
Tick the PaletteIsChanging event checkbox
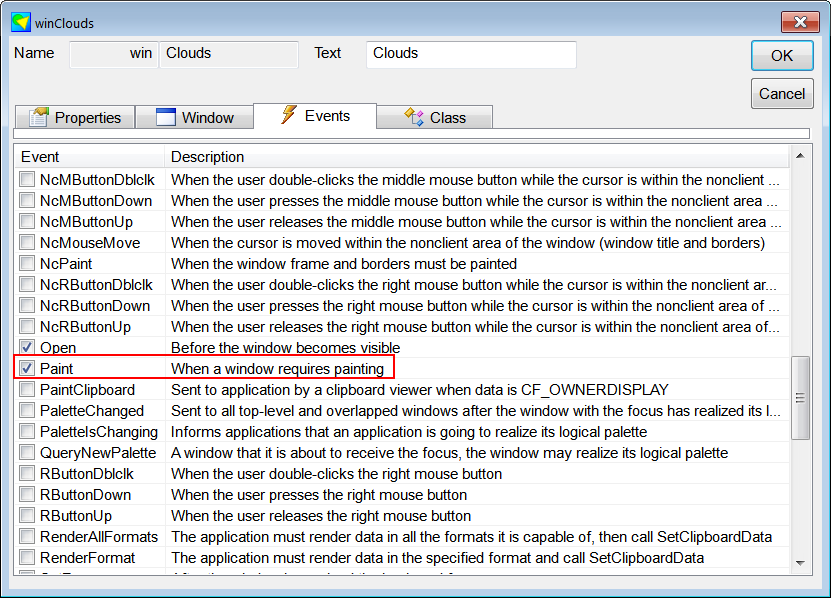(x=27, y=431)
